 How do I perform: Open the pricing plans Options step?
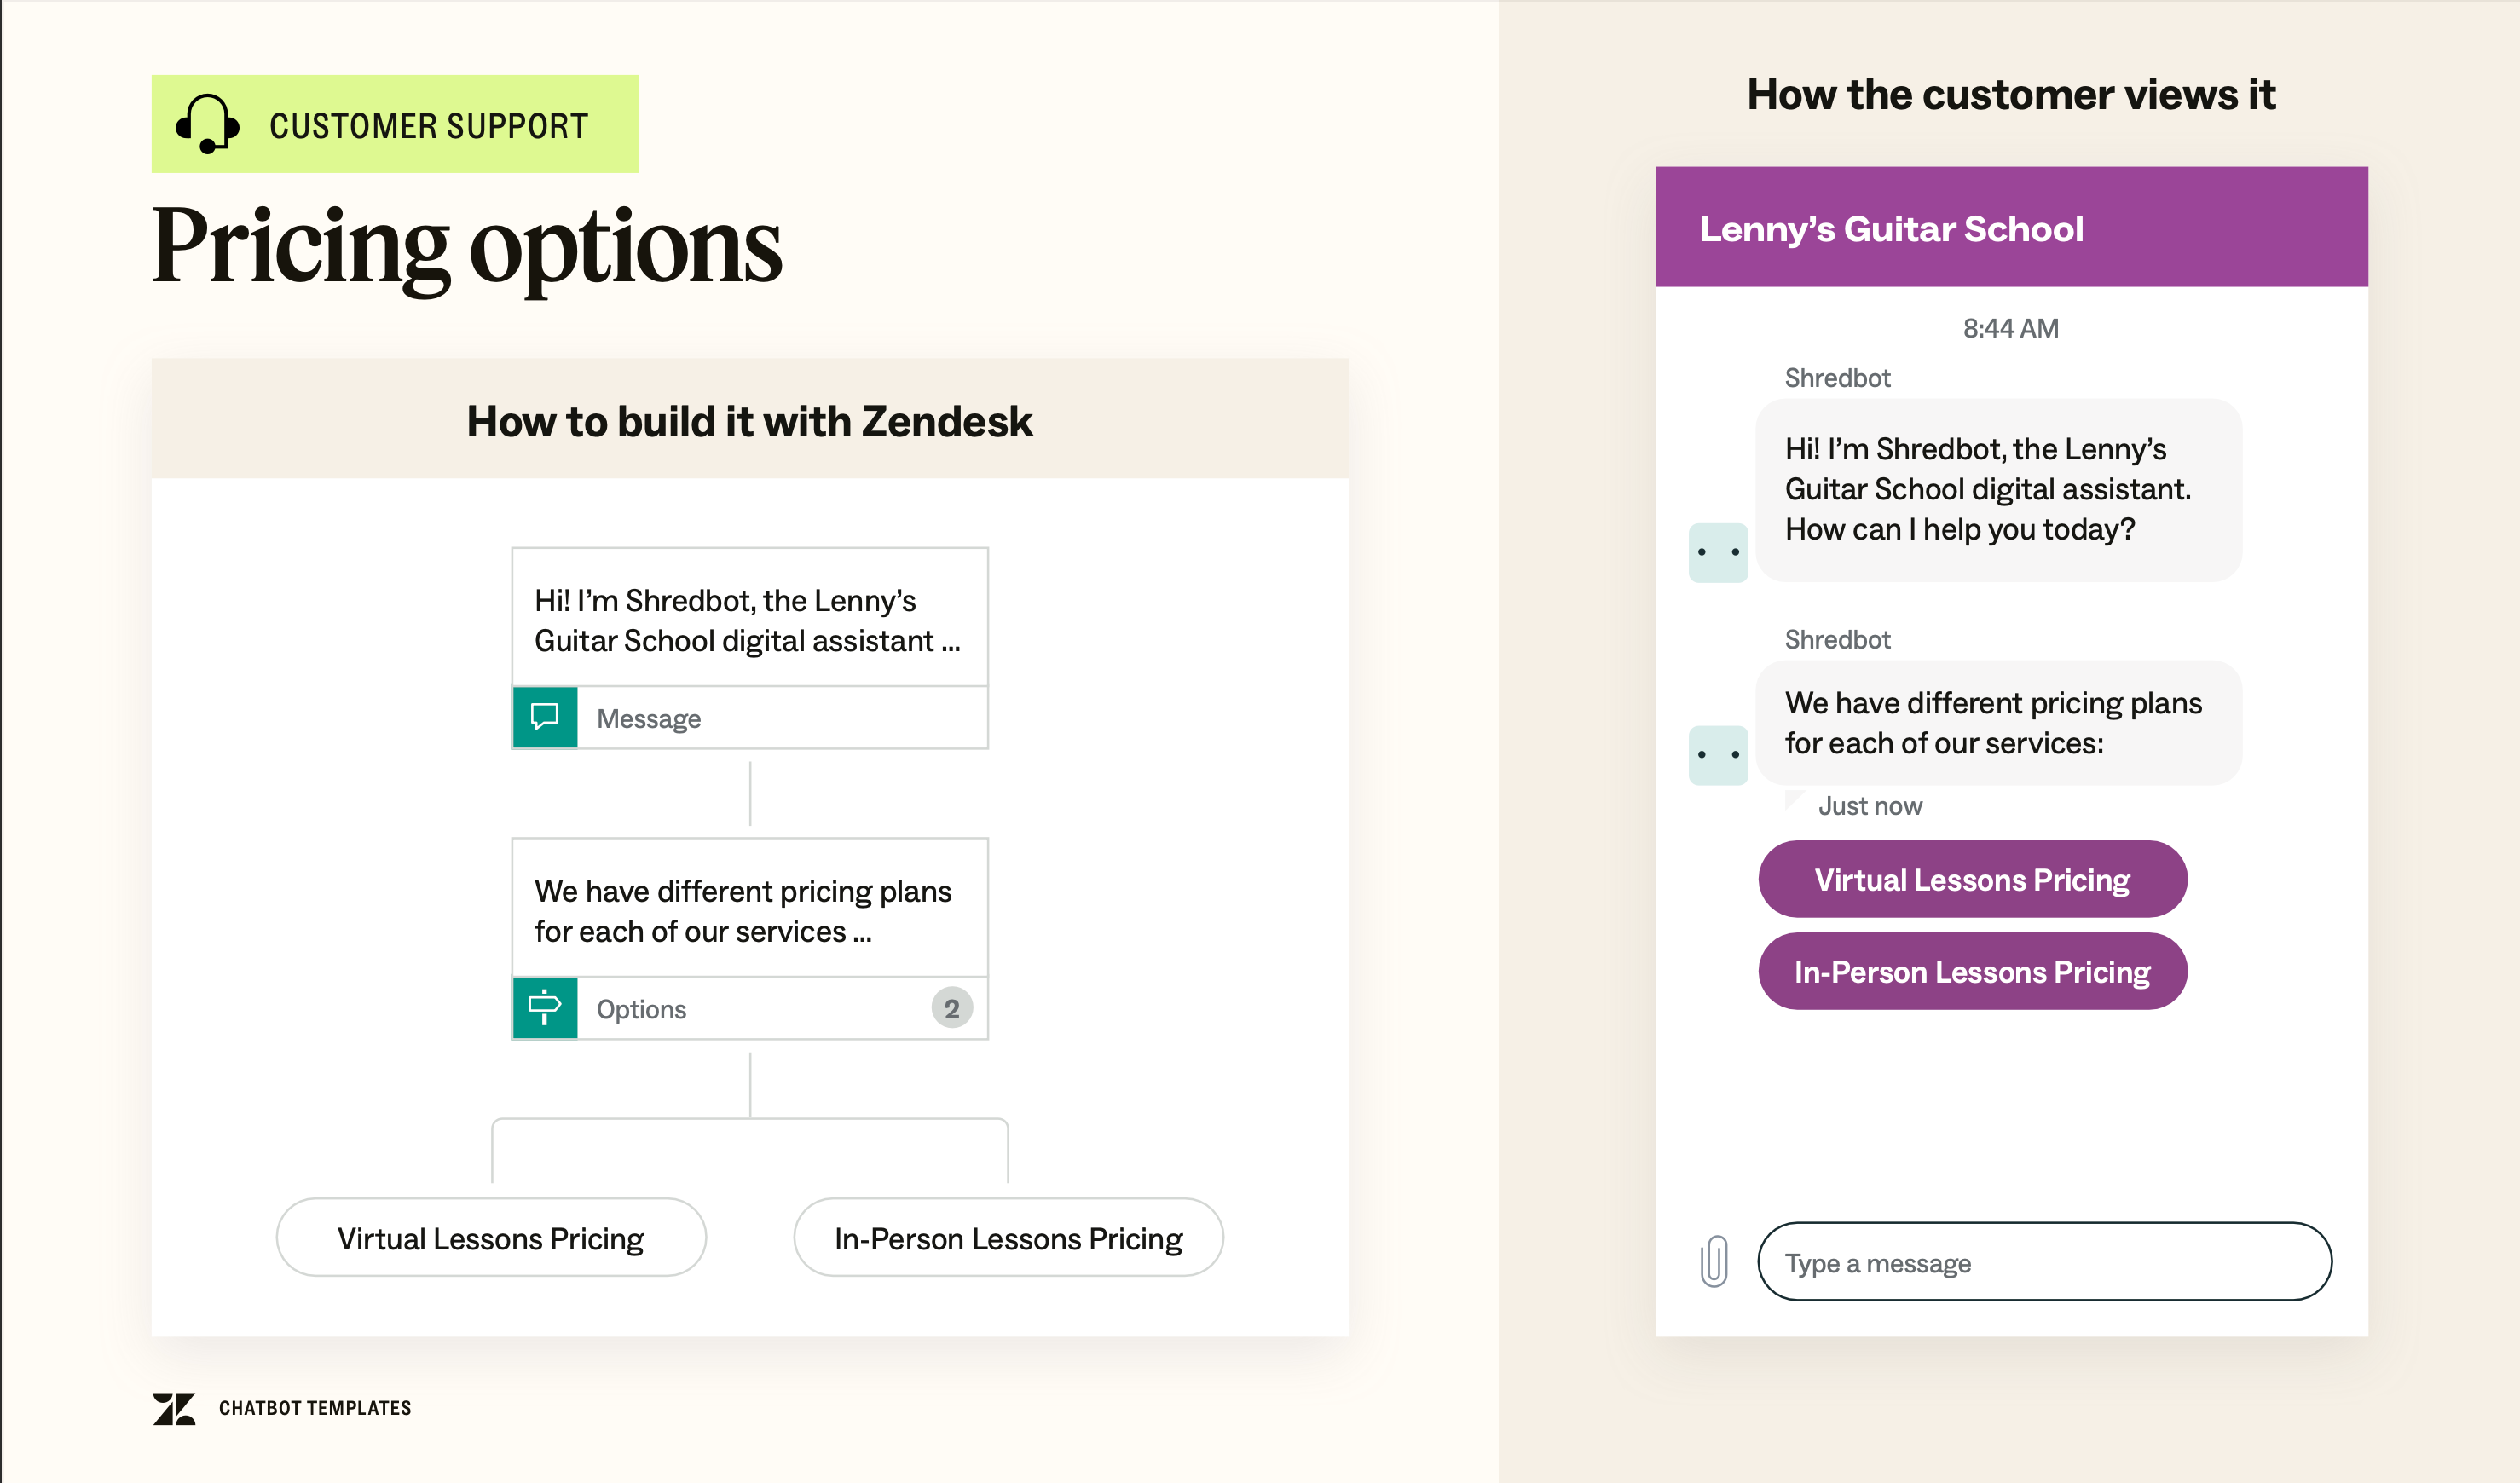tap(749, 910)
